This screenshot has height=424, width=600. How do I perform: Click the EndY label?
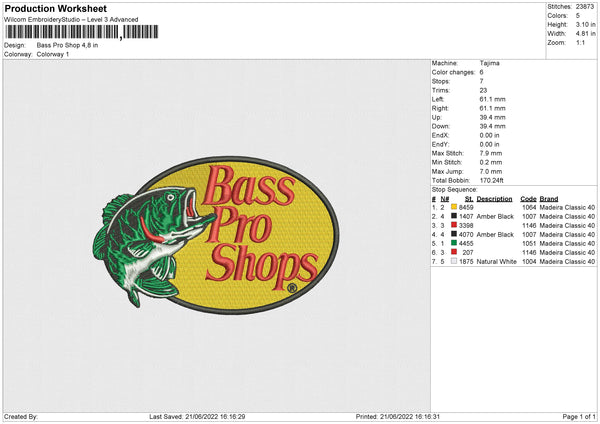[x=440, y=144]
